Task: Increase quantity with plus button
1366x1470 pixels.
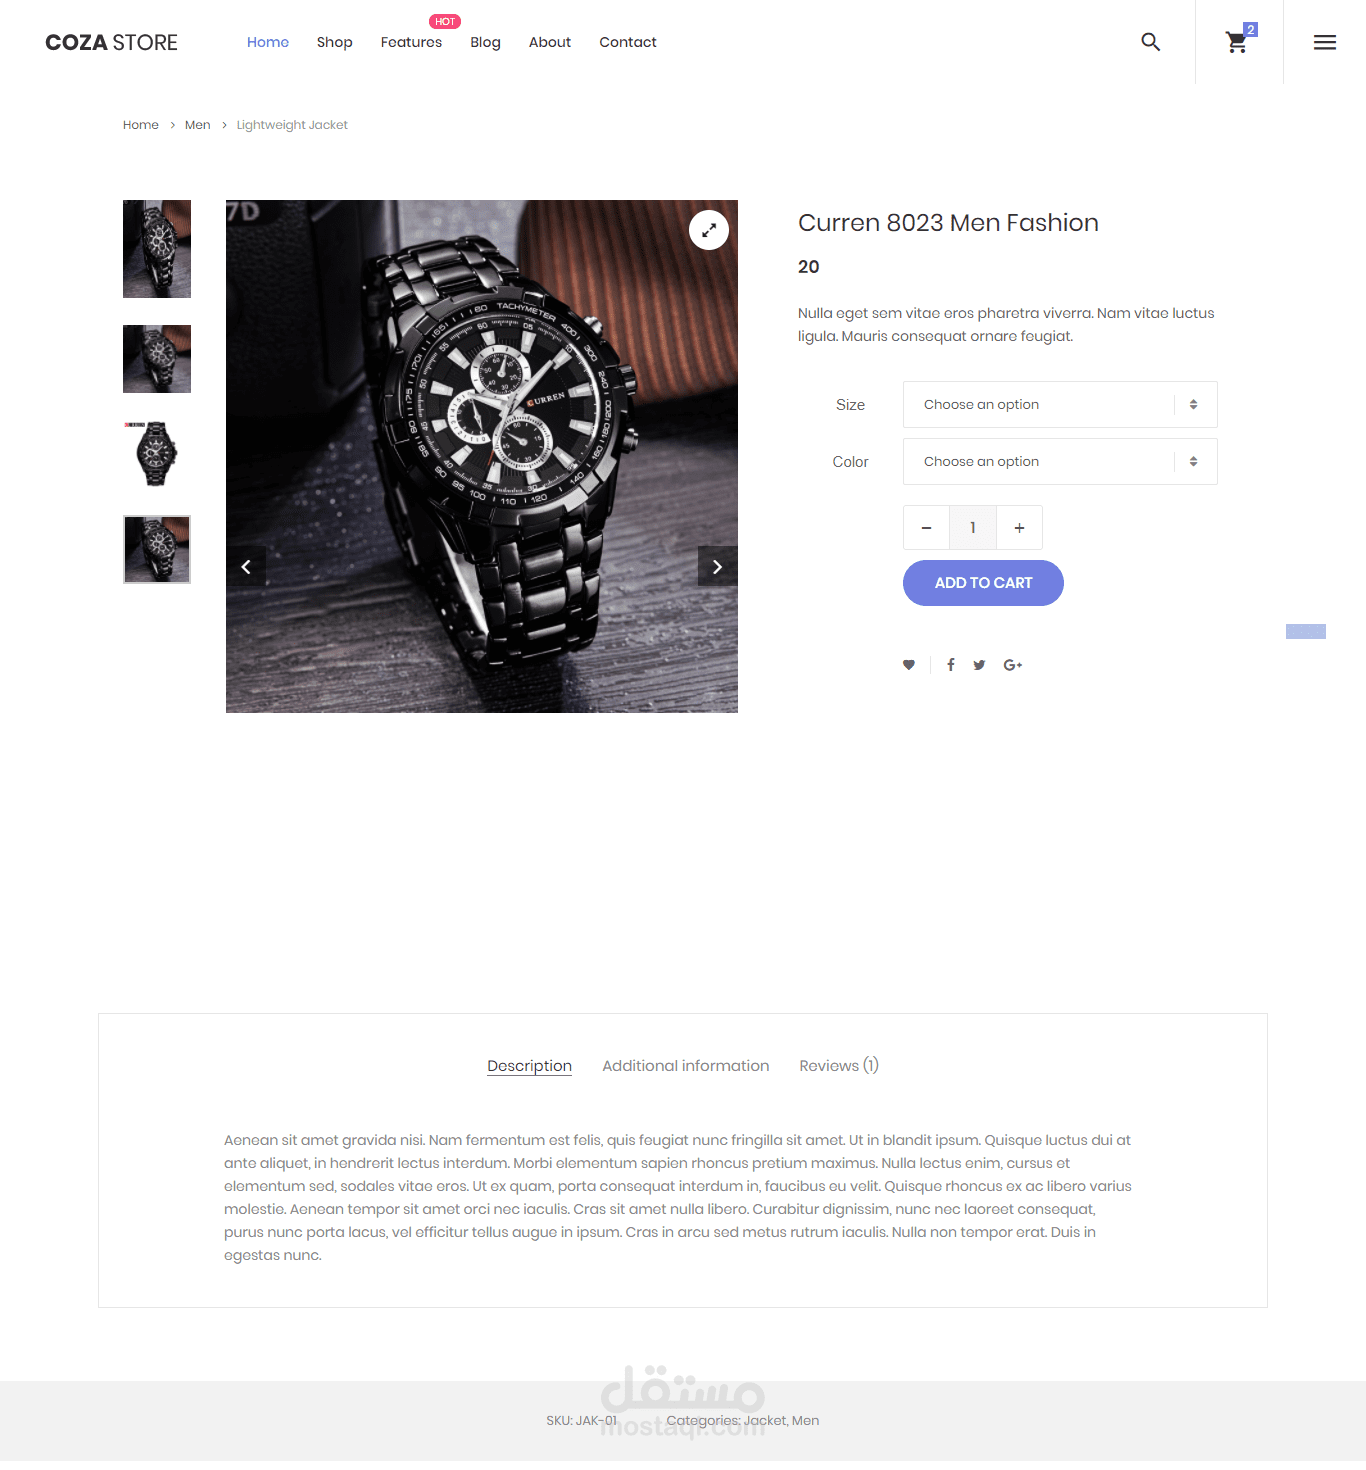Action: point(1019,528)
